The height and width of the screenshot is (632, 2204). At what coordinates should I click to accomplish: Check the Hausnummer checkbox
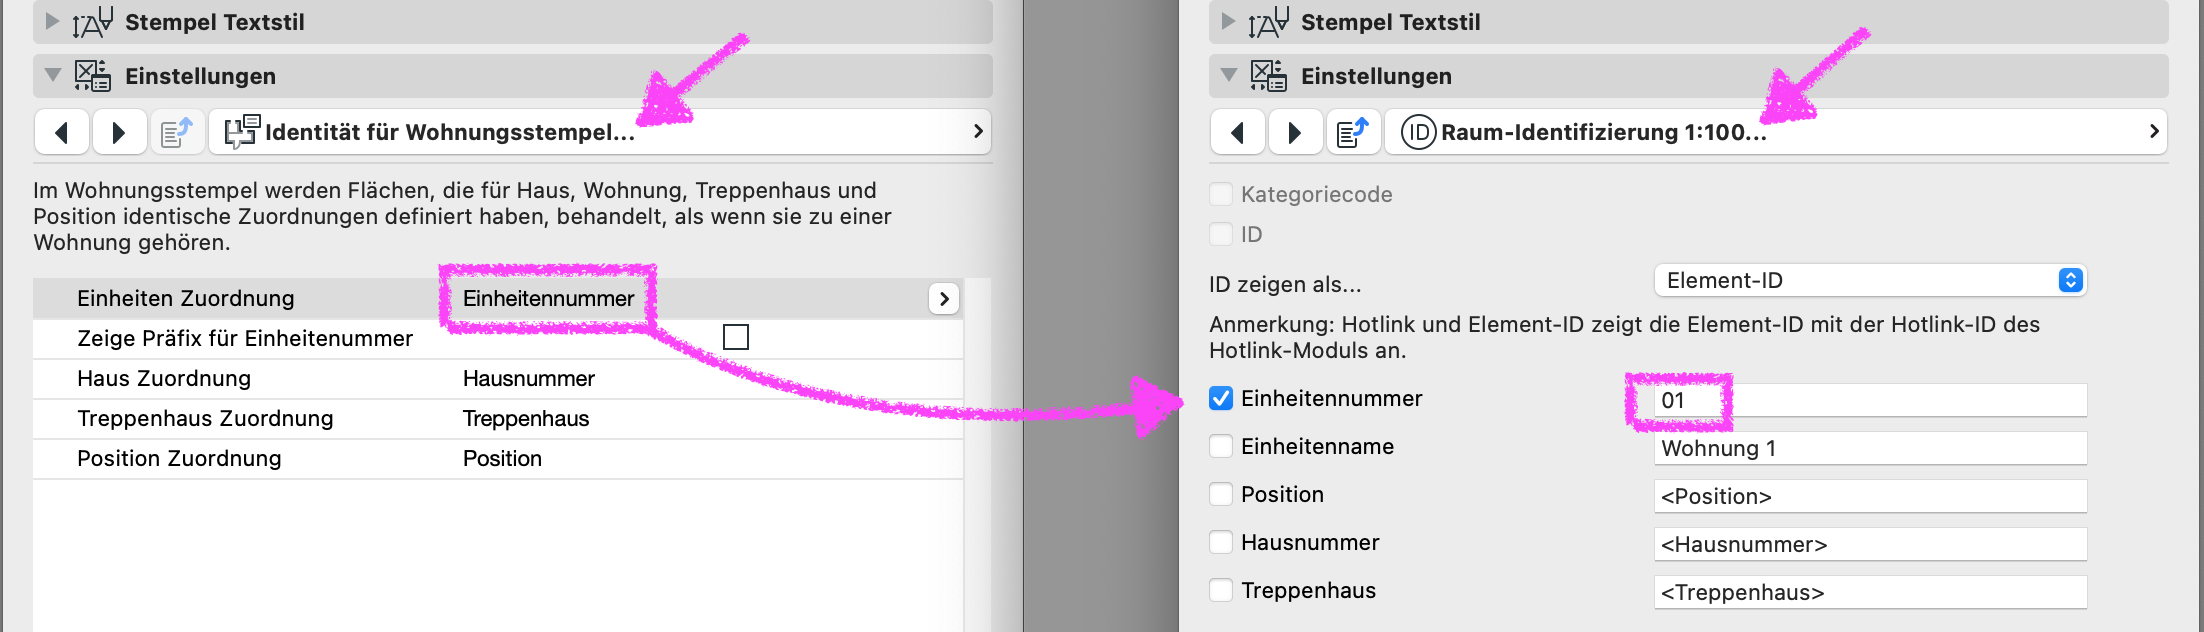(x=1221, y=542)
